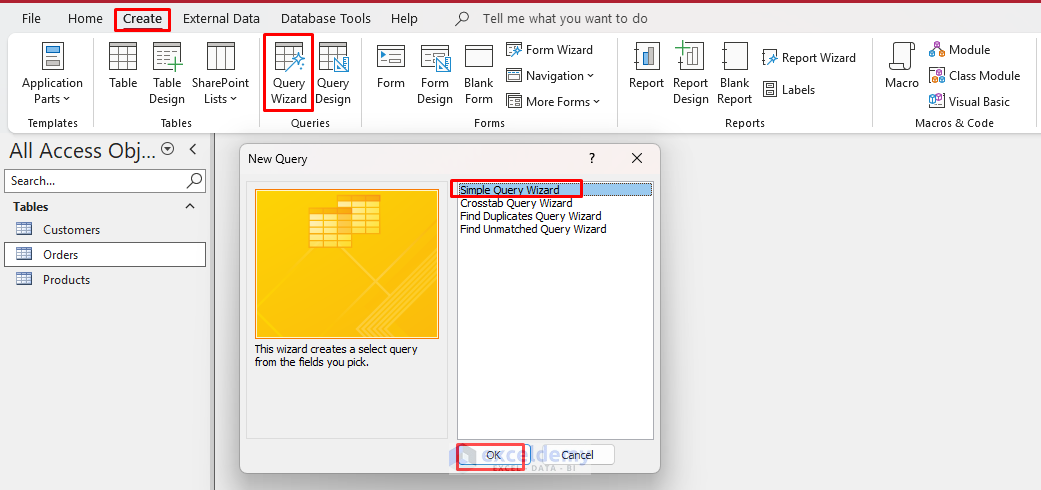The image size is (1041, 490).
Task: Select the Orders table
Action: [x=105, y=254]
